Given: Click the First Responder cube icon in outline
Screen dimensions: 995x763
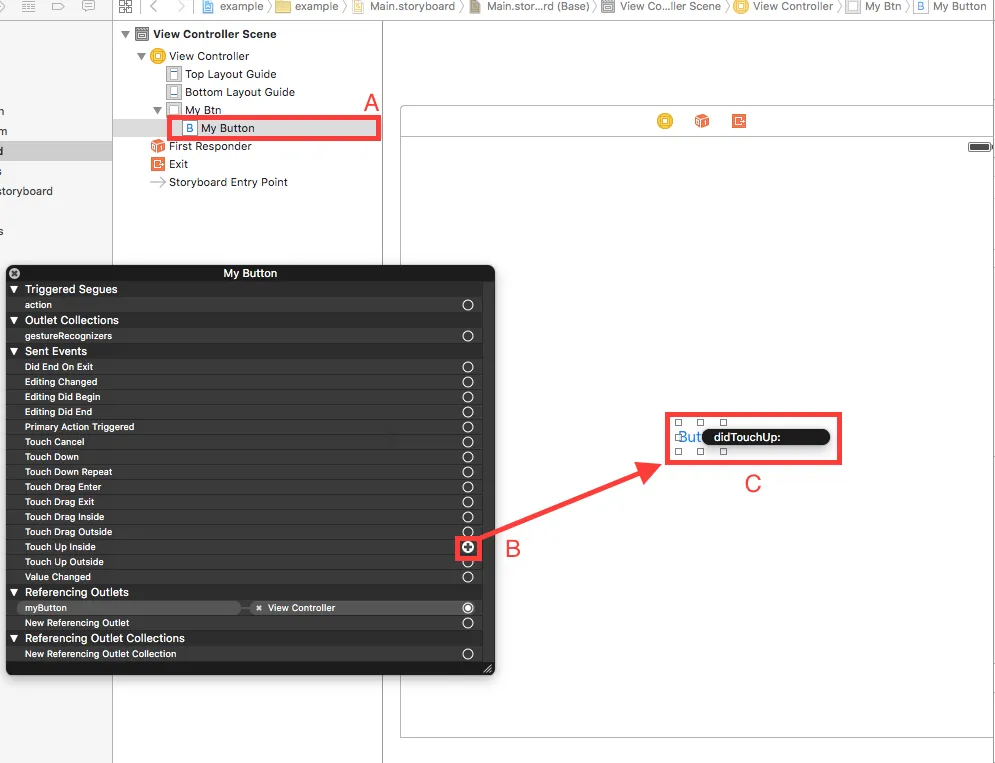Looking at the screenshot, I should [157, 146].
